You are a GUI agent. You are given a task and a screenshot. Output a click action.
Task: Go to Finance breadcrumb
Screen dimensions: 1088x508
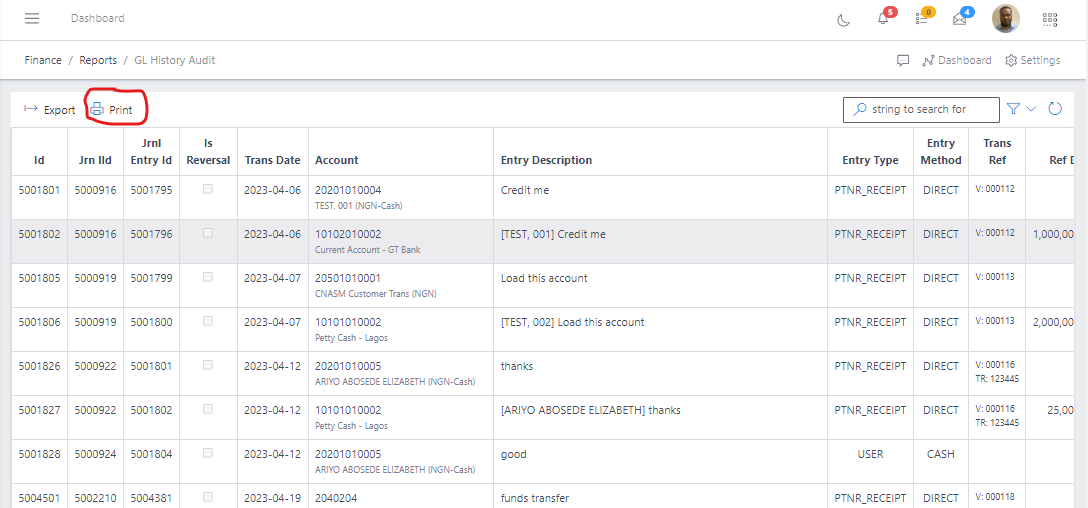coord(43,60)
